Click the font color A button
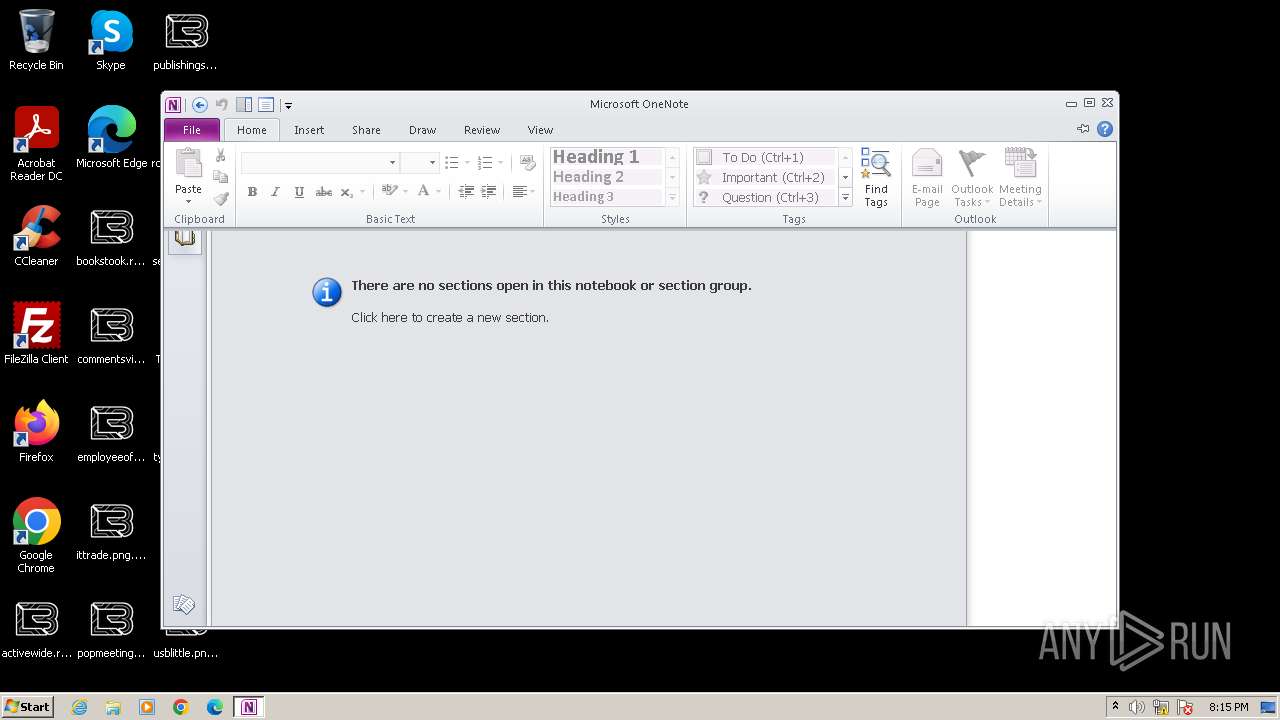Viewport: 1280px width, 720px height. pyautogui.click(x=423, y=191)
